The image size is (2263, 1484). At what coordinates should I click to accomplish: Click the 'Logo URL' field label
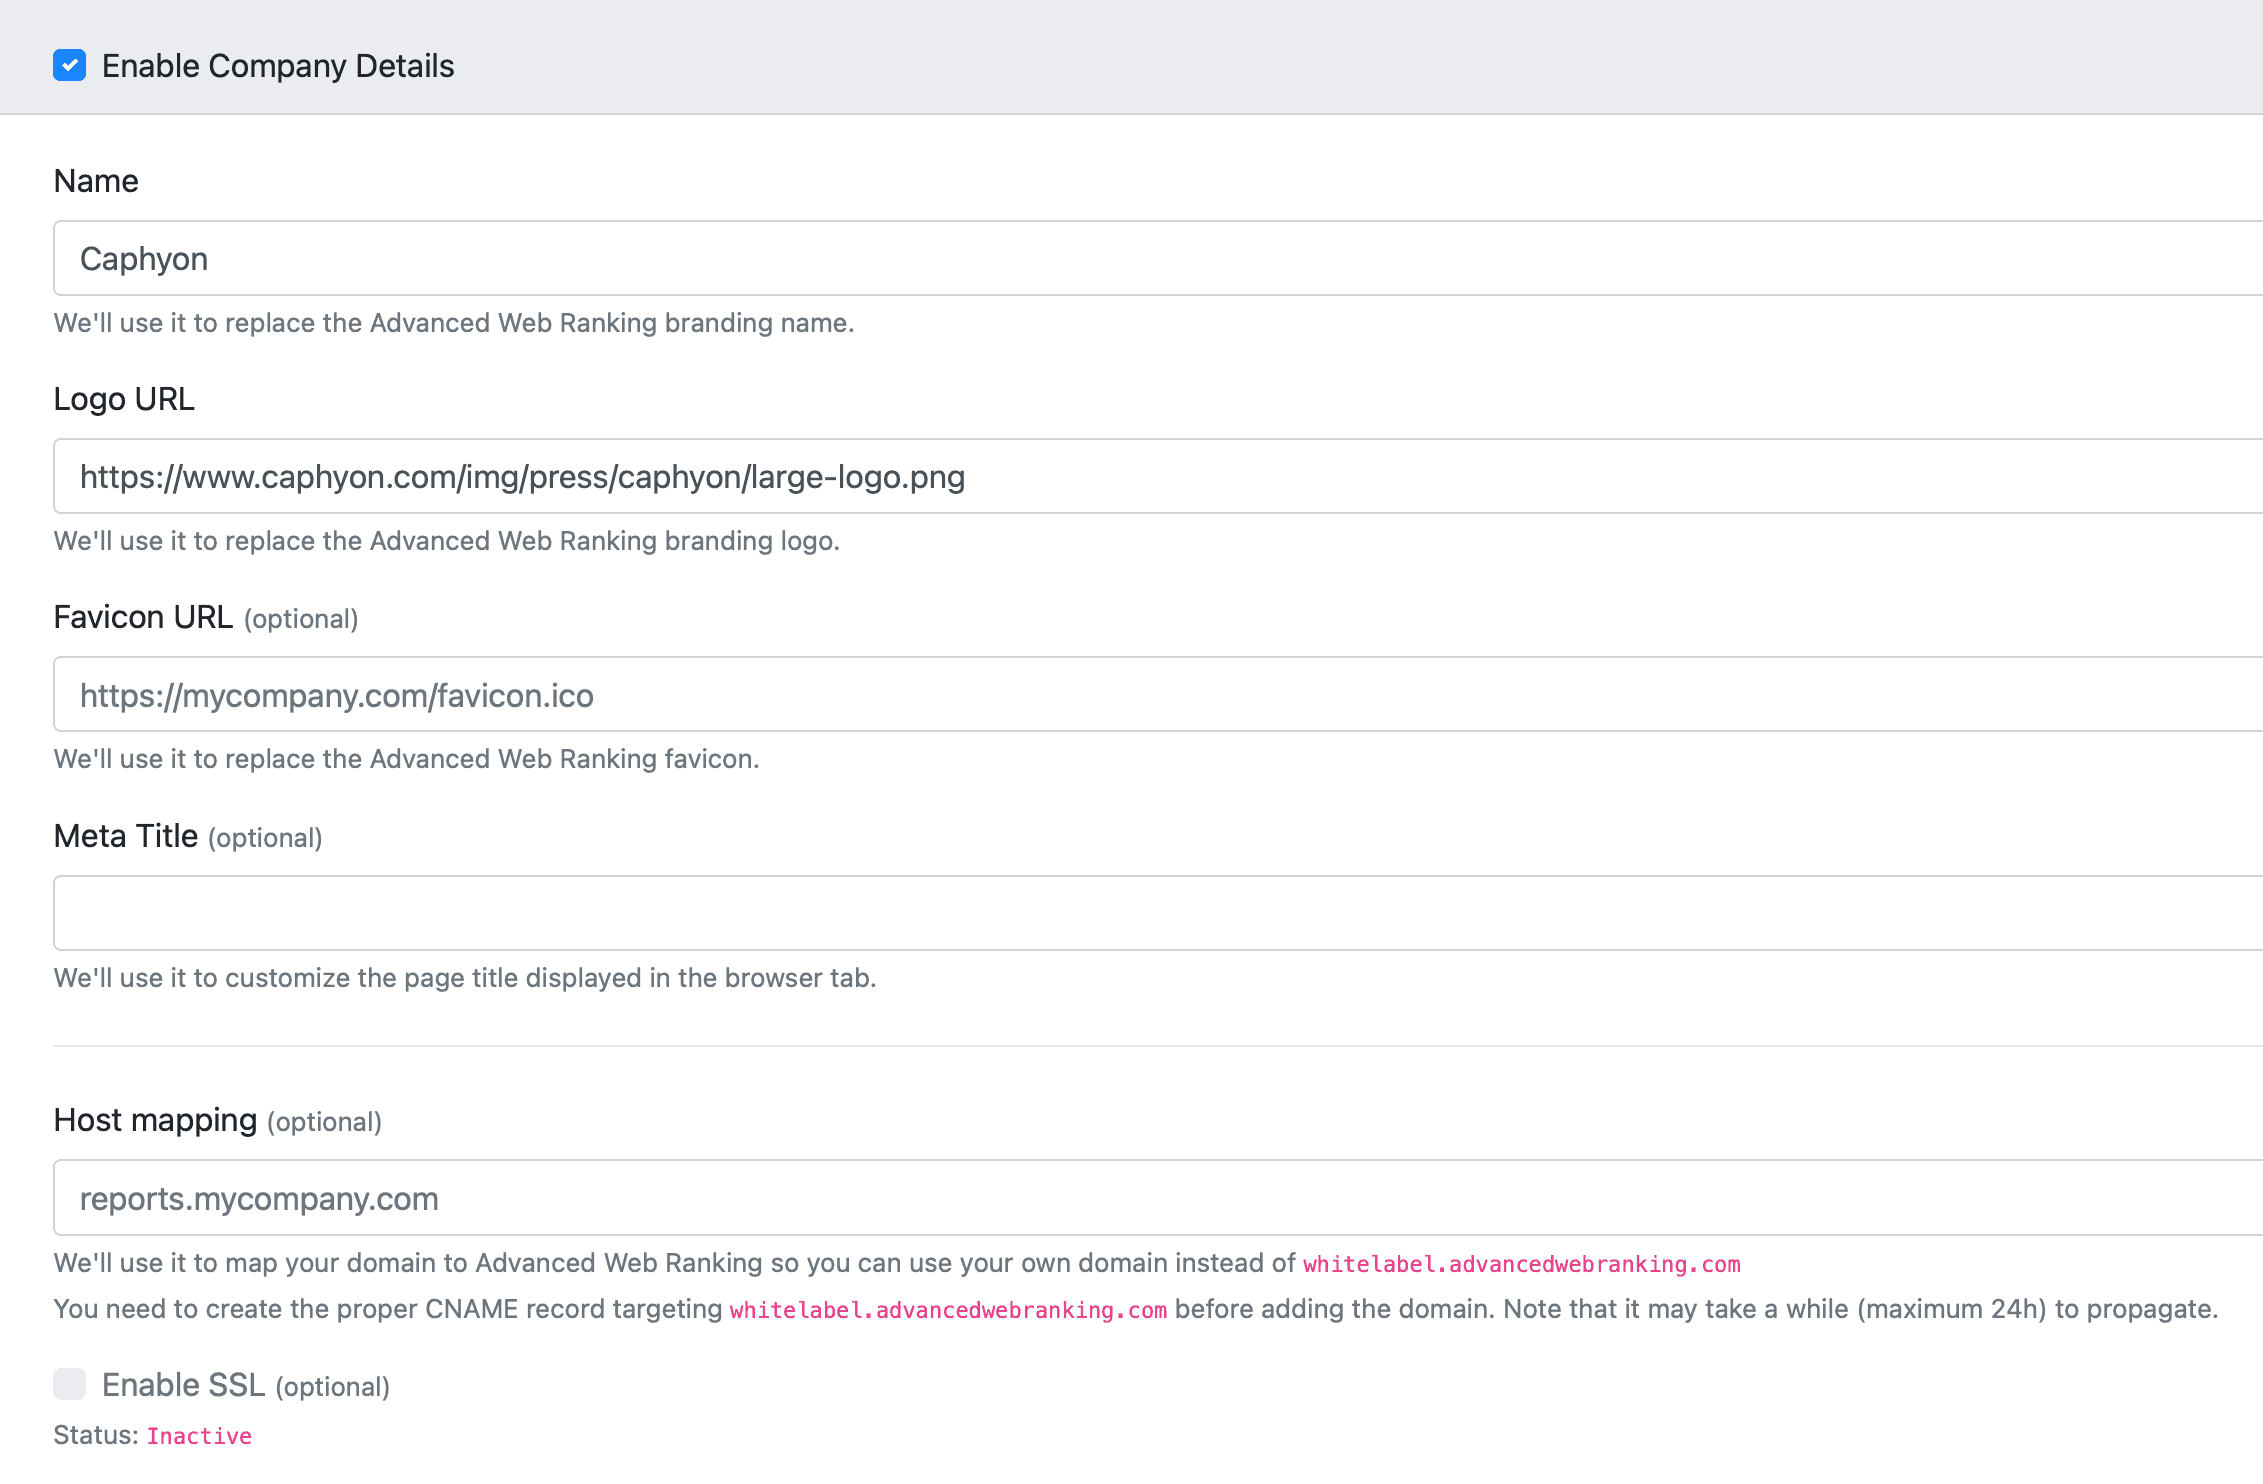124,399
